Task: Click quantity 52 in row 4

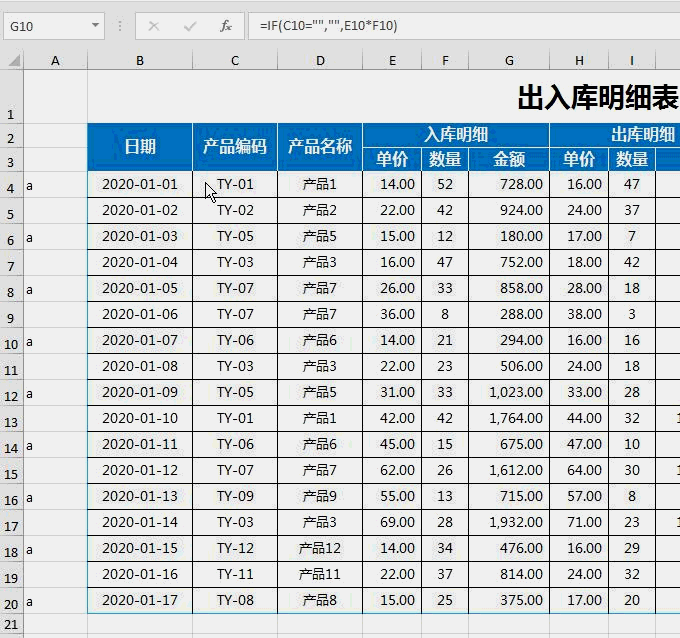Action: (x=445, y=184)
